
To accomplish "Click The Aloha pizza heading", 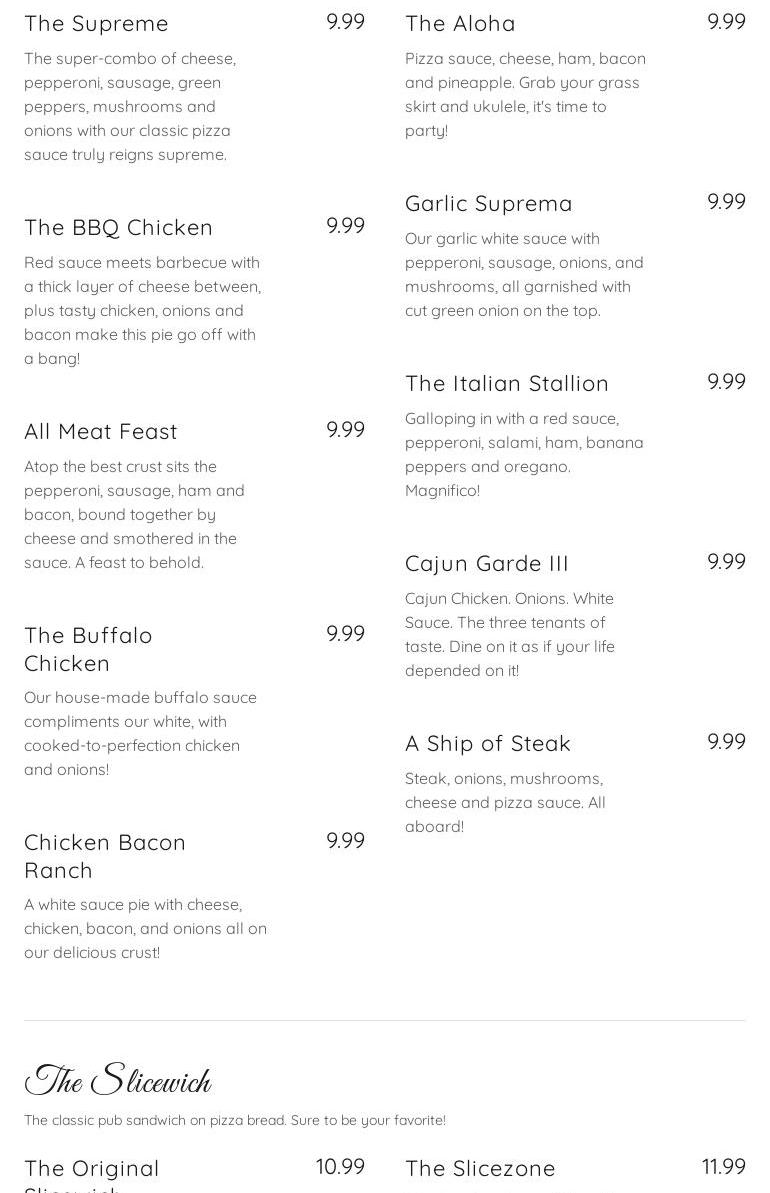I will point(460,24).
